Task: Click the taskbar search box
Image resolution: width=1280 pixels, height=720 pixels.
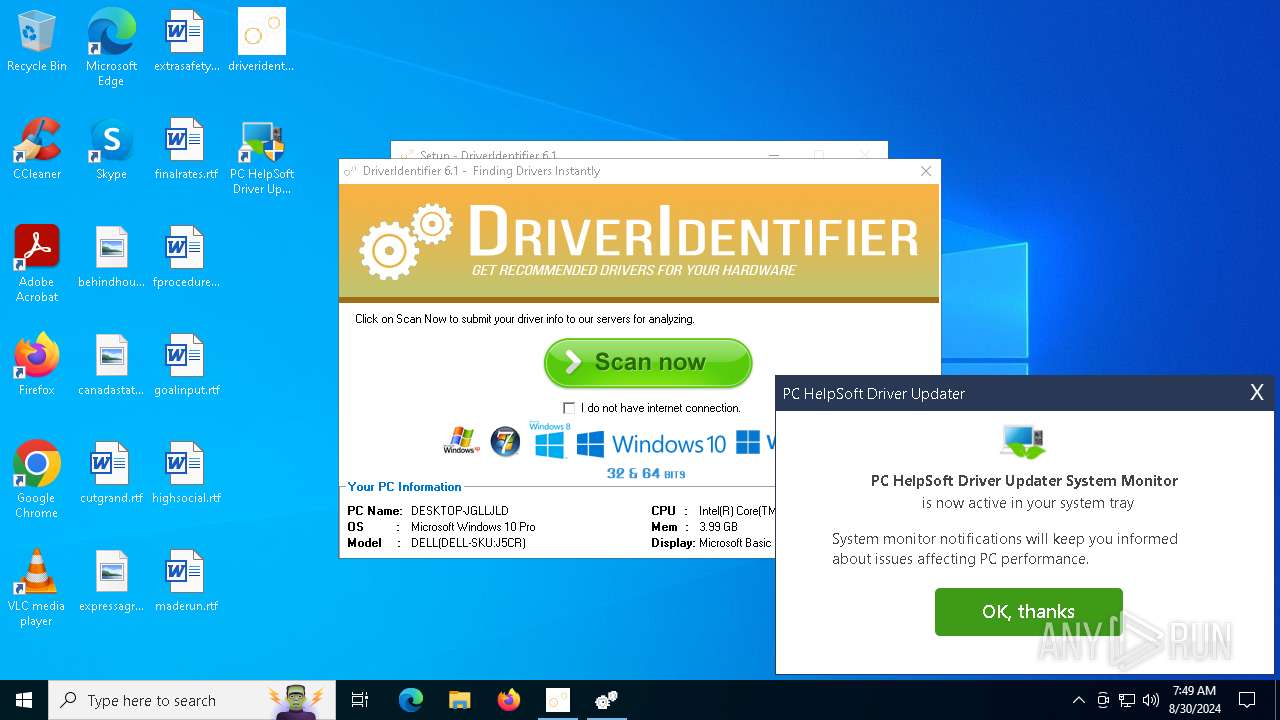Action: (x=192, y=700)
